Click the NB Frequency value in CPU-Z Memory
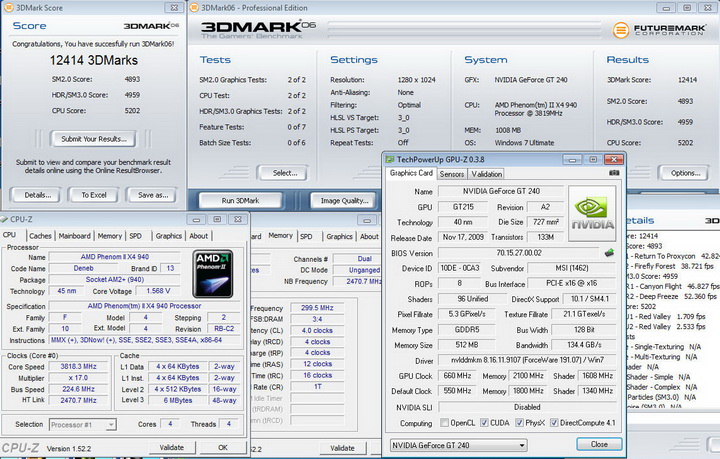 358,281
